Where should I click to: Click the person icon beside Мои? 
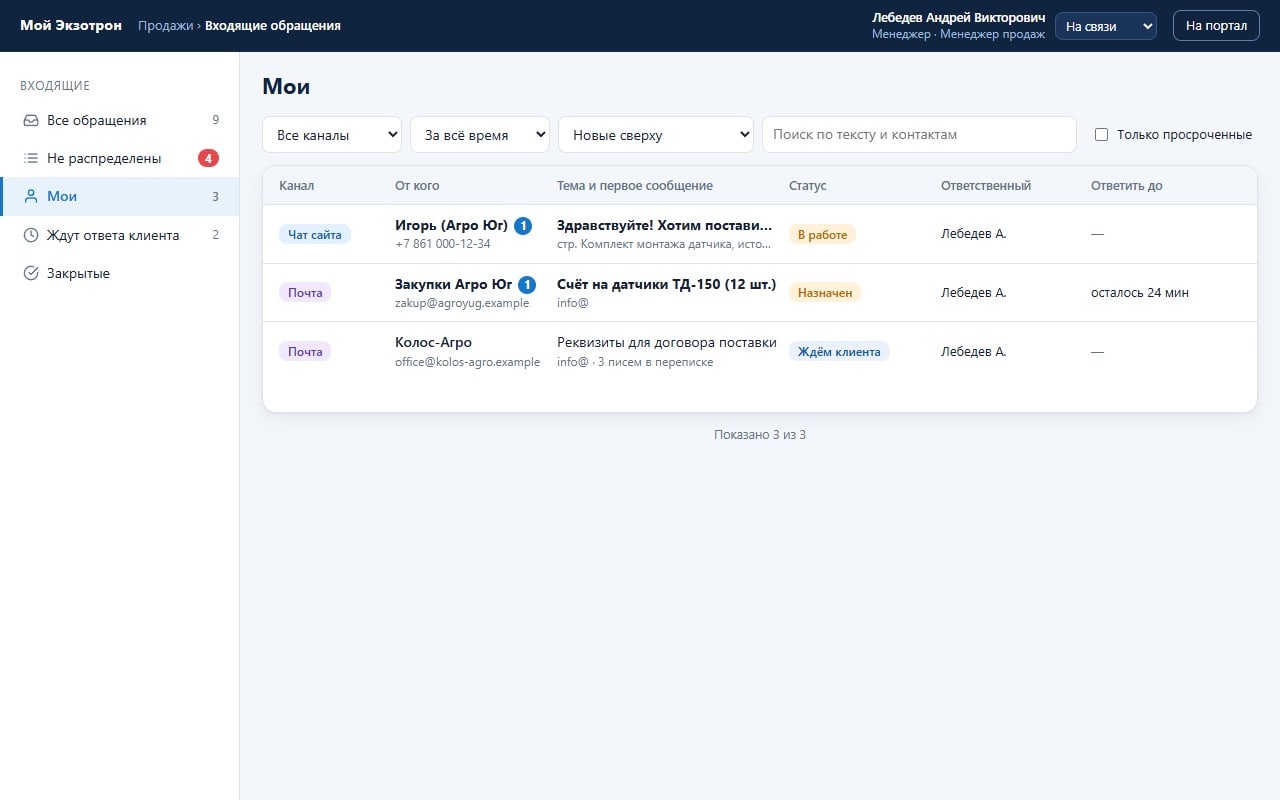tap(31, 196)
